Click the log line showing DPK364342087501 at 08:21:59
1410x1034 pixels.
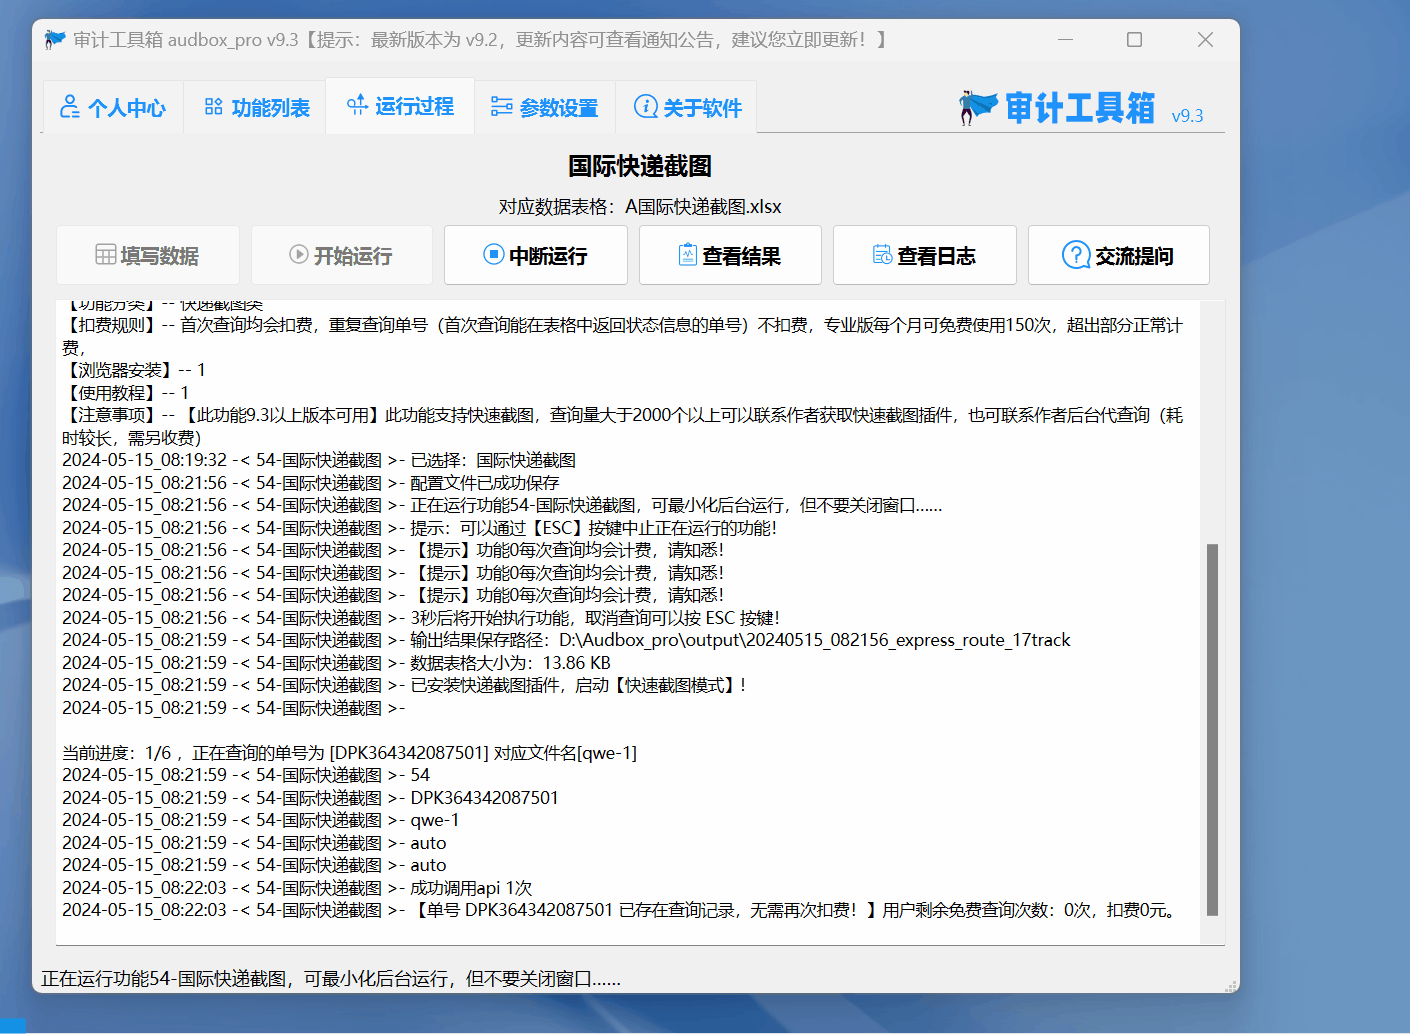[310, 798]
